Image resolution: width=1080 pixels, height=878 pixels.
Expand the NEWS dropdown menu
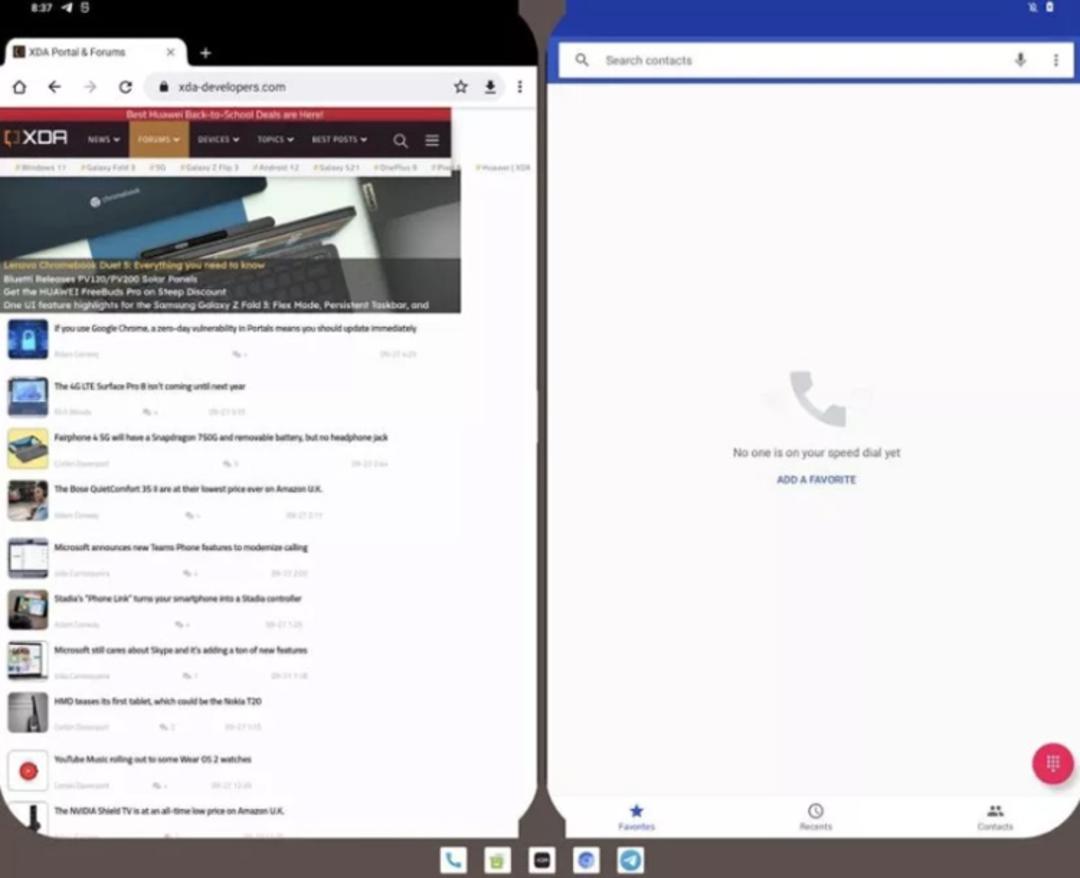click(103, 140)
